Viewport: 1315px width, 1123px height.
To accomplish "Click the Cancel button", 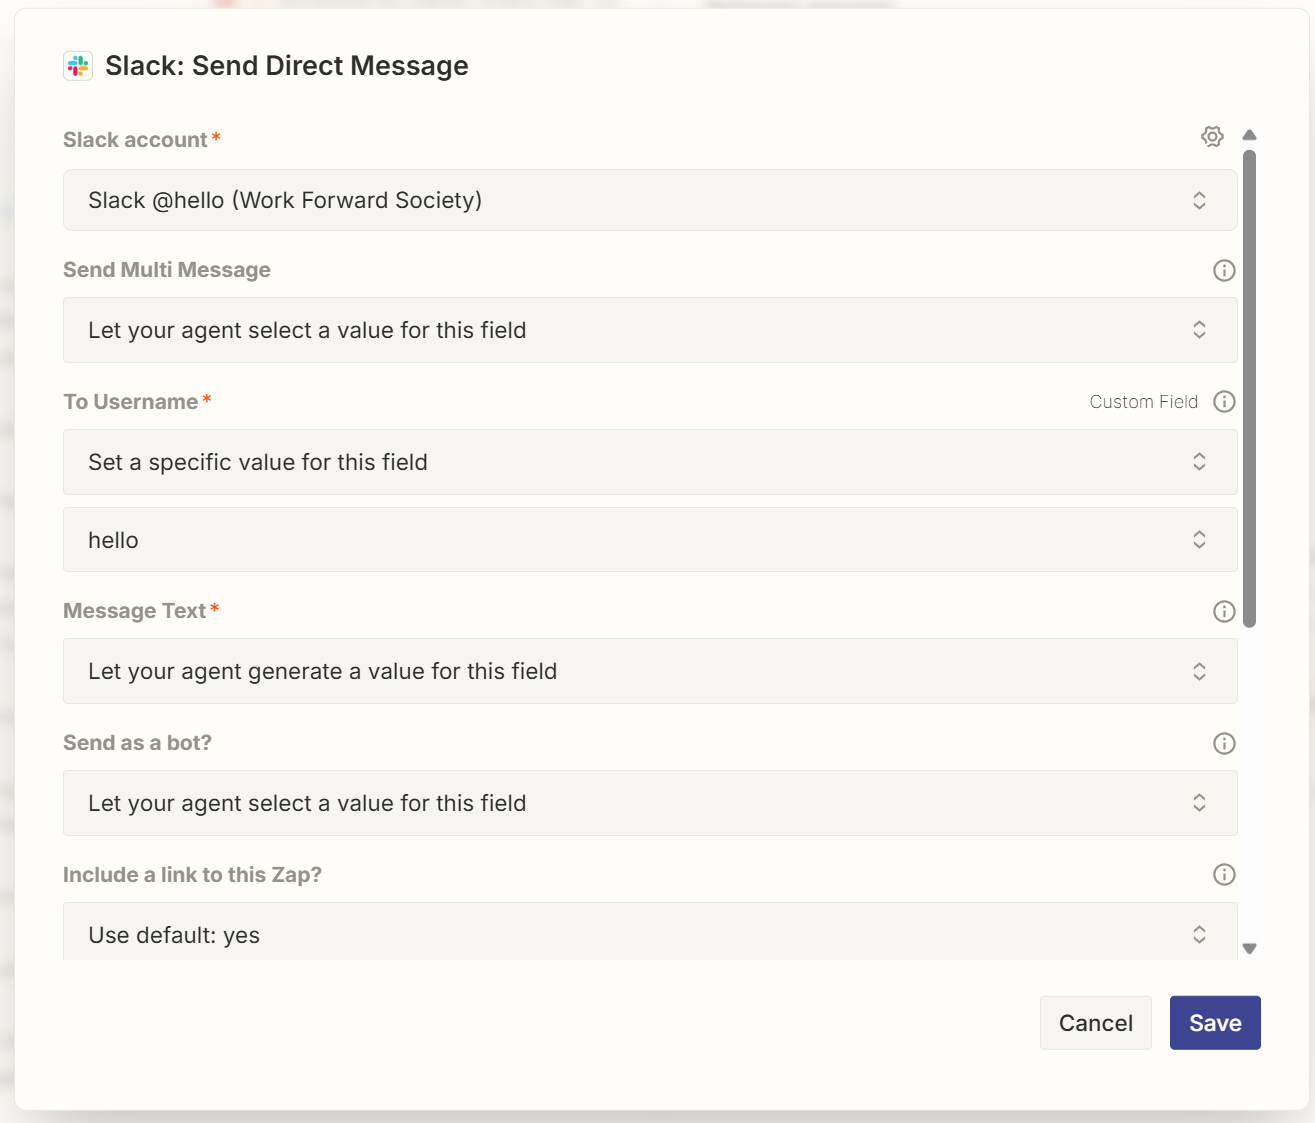I will [1096, 1023].
